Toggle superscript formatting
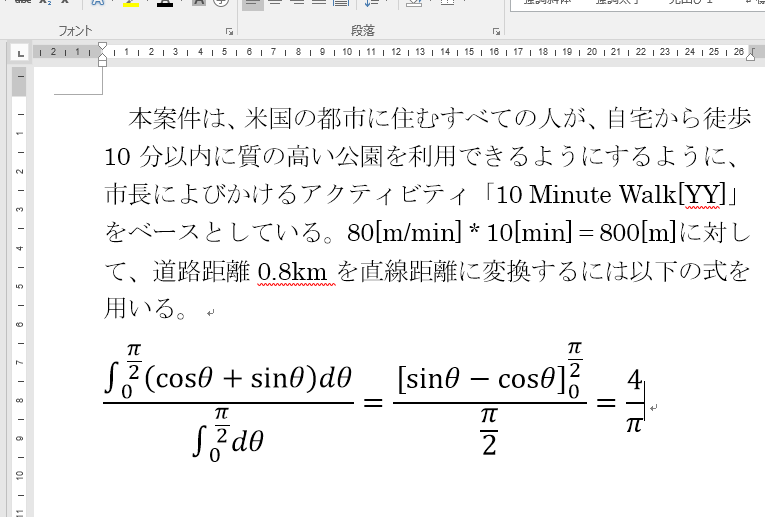 coord(63,3)
